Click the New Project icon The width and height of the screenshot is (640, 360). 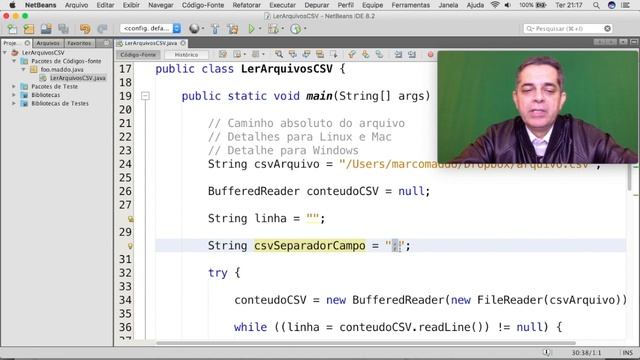click(x=29, y=29)
